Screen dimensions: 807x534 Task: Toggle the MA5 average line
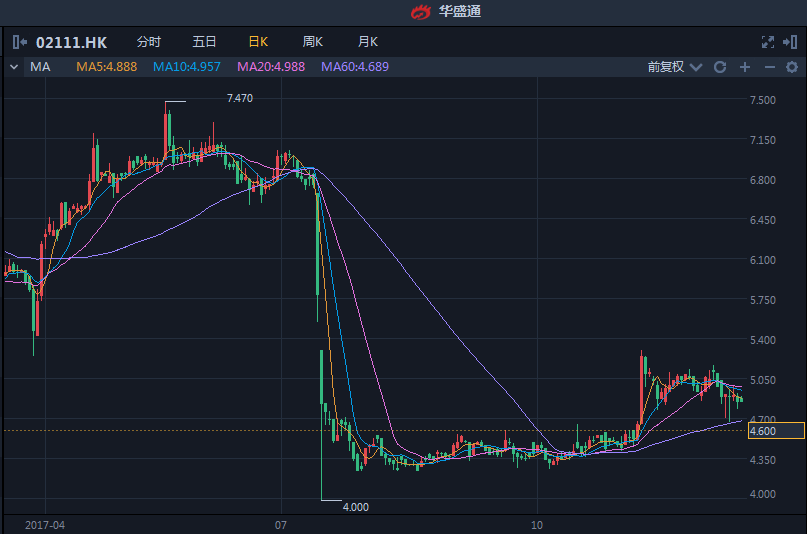(x=107, y=67)
